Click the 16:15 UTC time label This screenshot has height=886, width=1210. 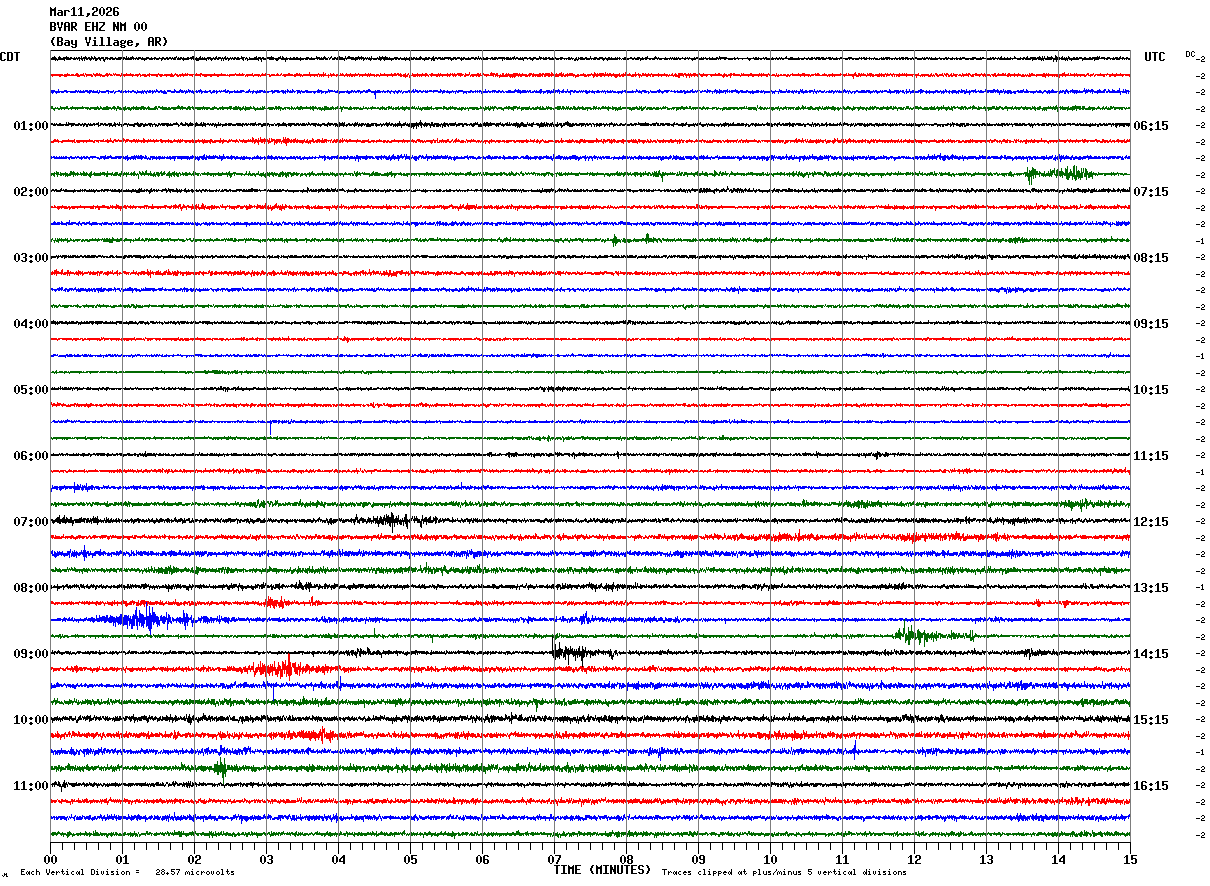tap(1151, 786)
